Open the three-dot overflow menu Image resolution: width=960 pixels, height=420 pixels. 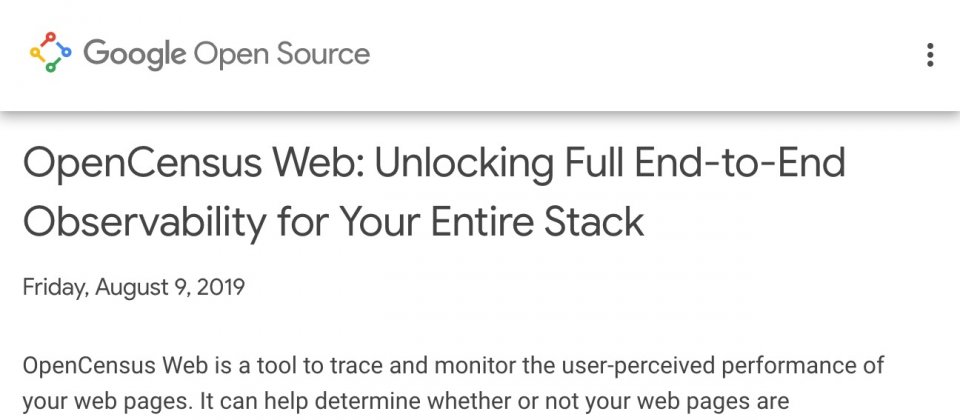pyautogui.click(x=930, y=55)
